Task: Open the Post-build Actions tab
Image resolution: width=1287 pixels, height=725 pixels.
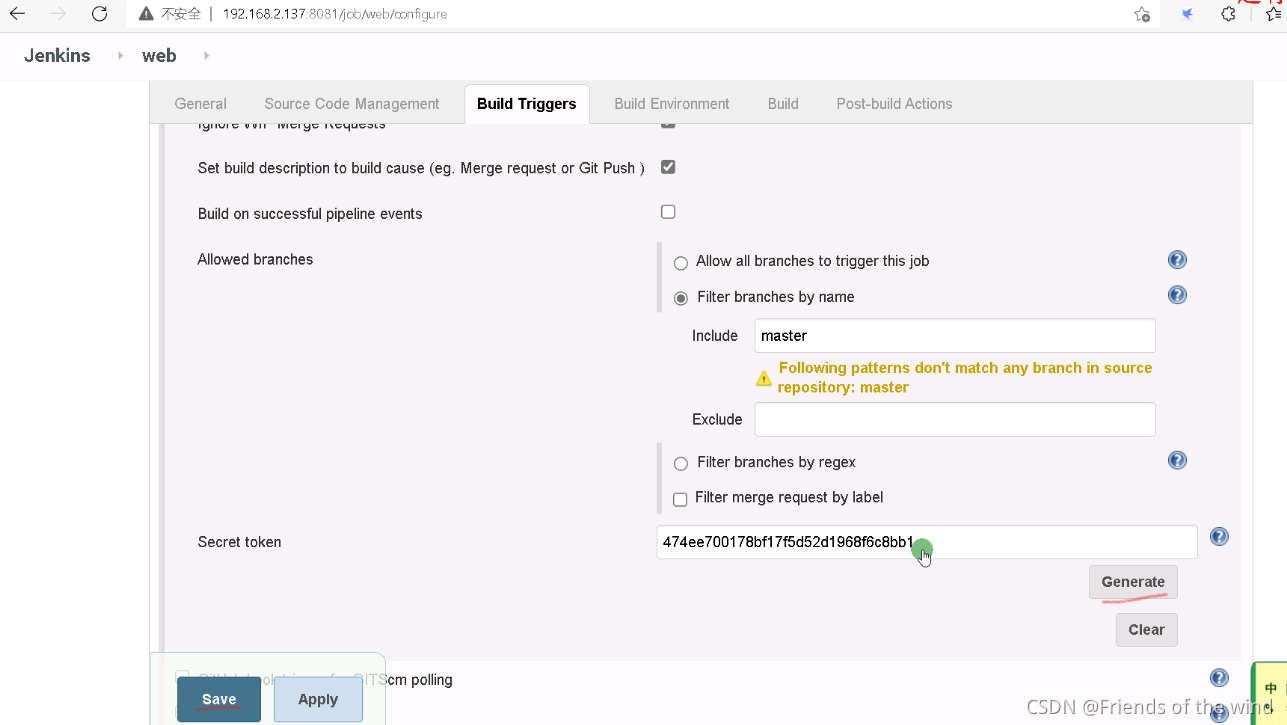Action: point(894,104)
